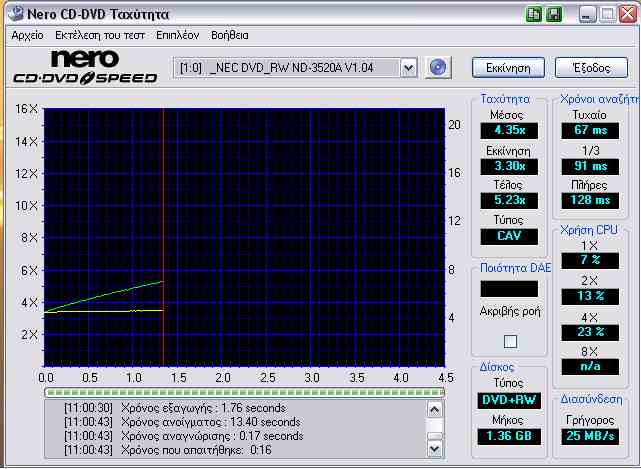Click the start speed value 3.30x
Image resolution: width=641 pixels, height=469 pixels.
509,166
